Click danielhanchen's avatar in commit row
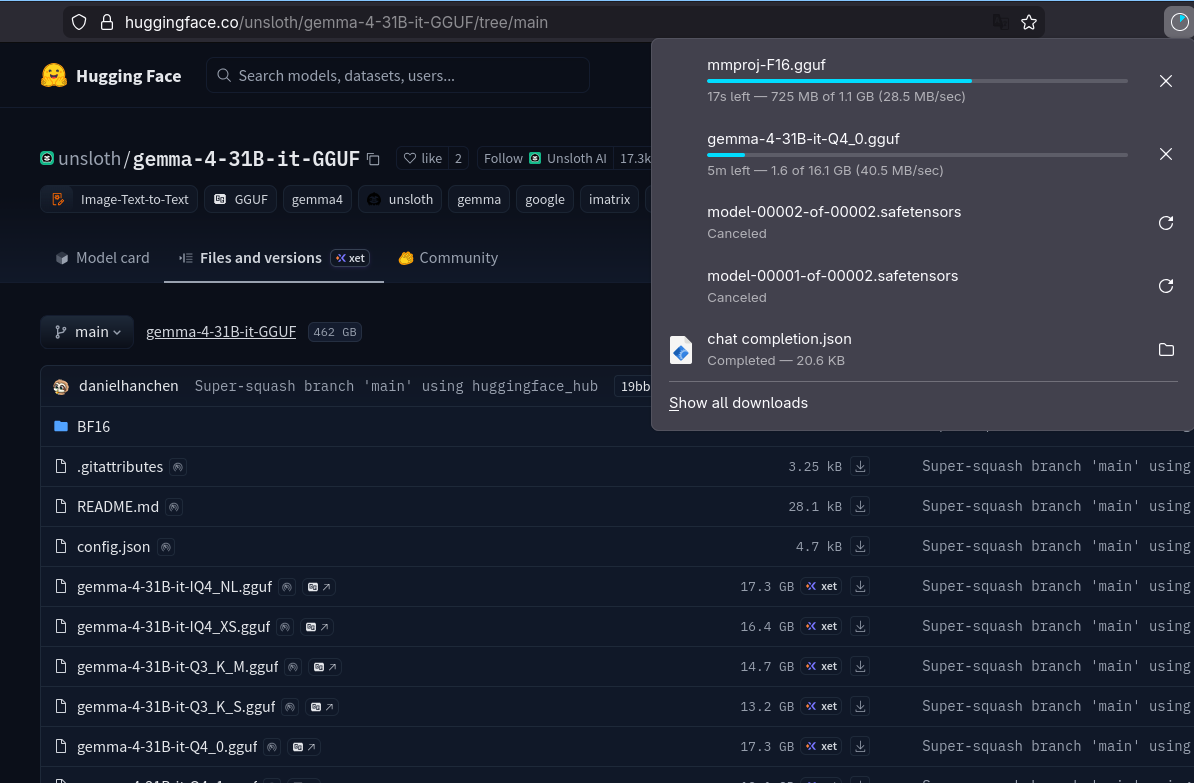 point(61,387)
